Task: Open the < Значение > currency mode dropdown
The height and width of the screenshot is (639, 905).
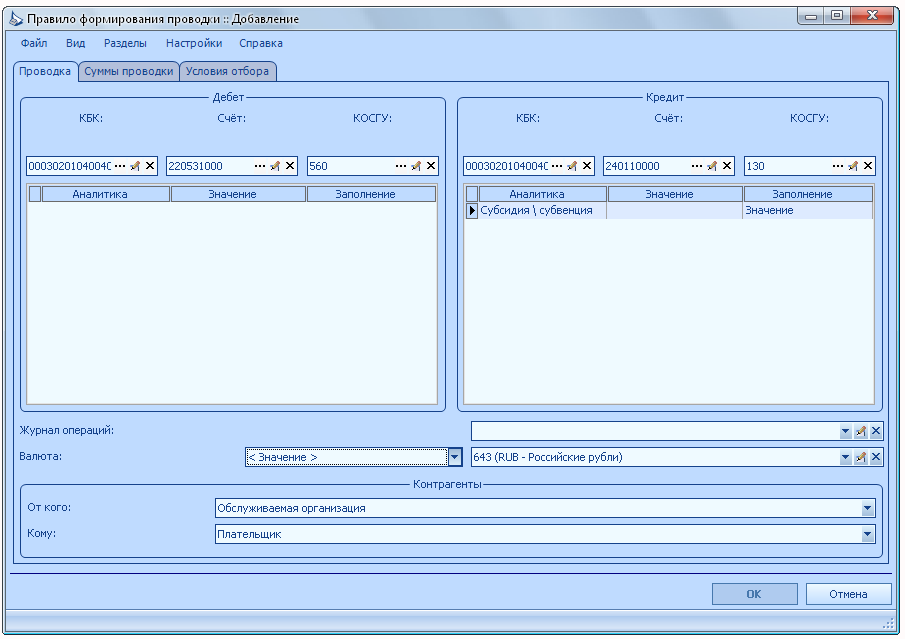Action: point(455,457)
